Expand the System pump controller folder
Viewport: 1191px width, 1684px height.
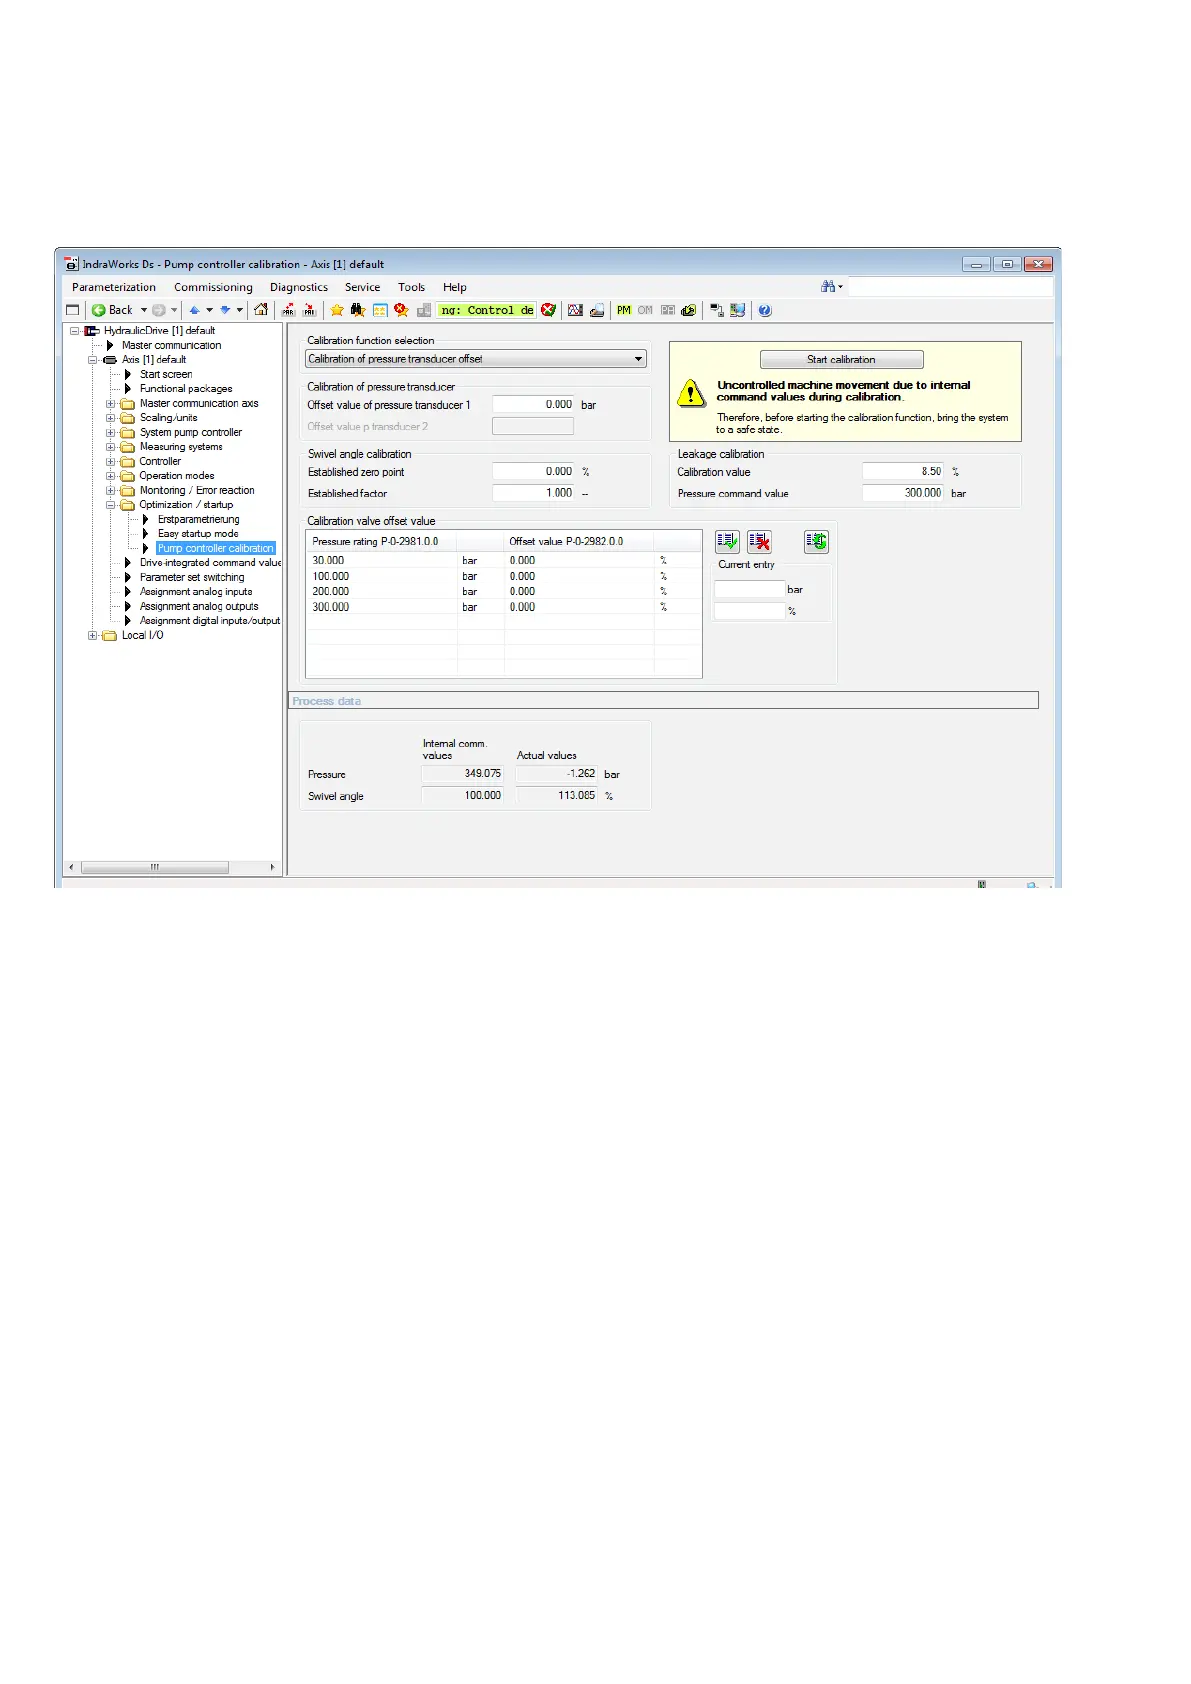pyautogui.click(x=110, y=433)
